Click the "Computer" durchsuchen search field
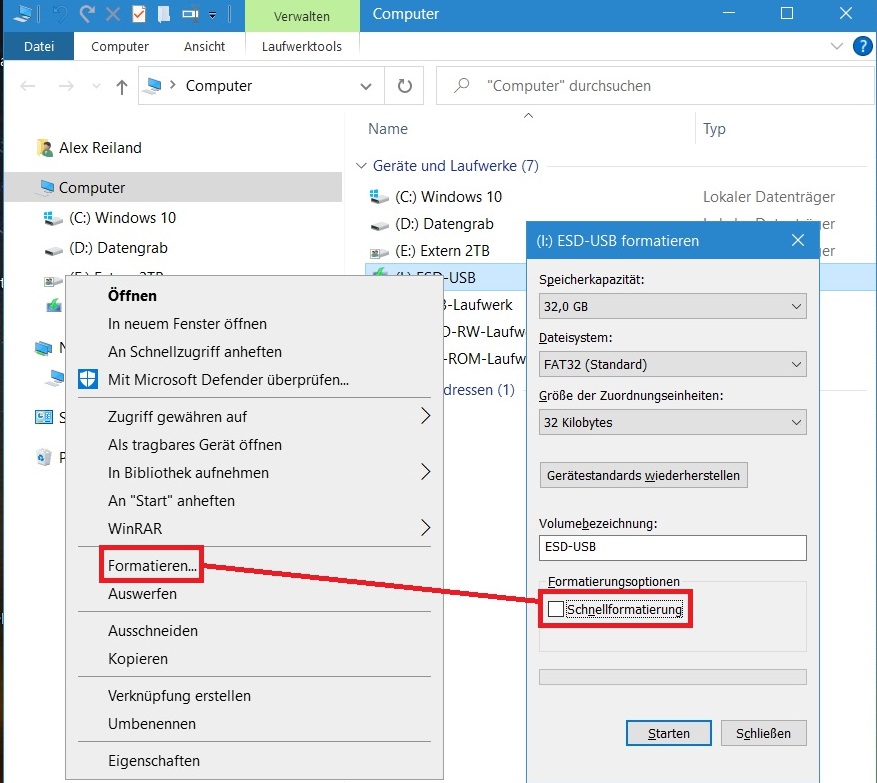This screenshot has height=783, width=877. point(655,86)
